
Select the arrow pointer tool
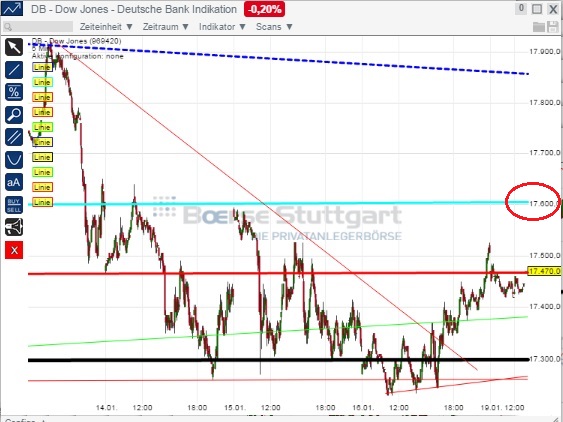pyautogui.click(x=14, y=47)
